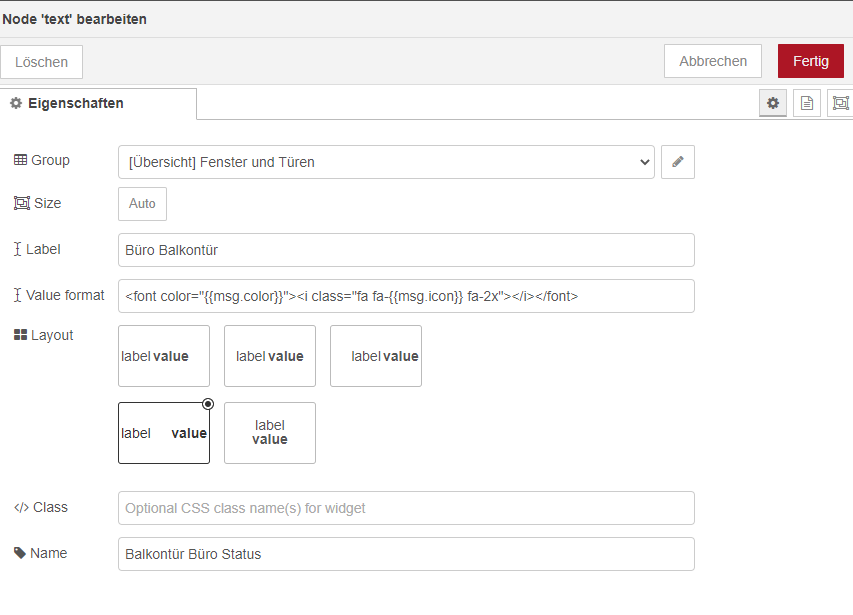Click the Name tag icon
The image size is (853, 615).
point(20,553)
